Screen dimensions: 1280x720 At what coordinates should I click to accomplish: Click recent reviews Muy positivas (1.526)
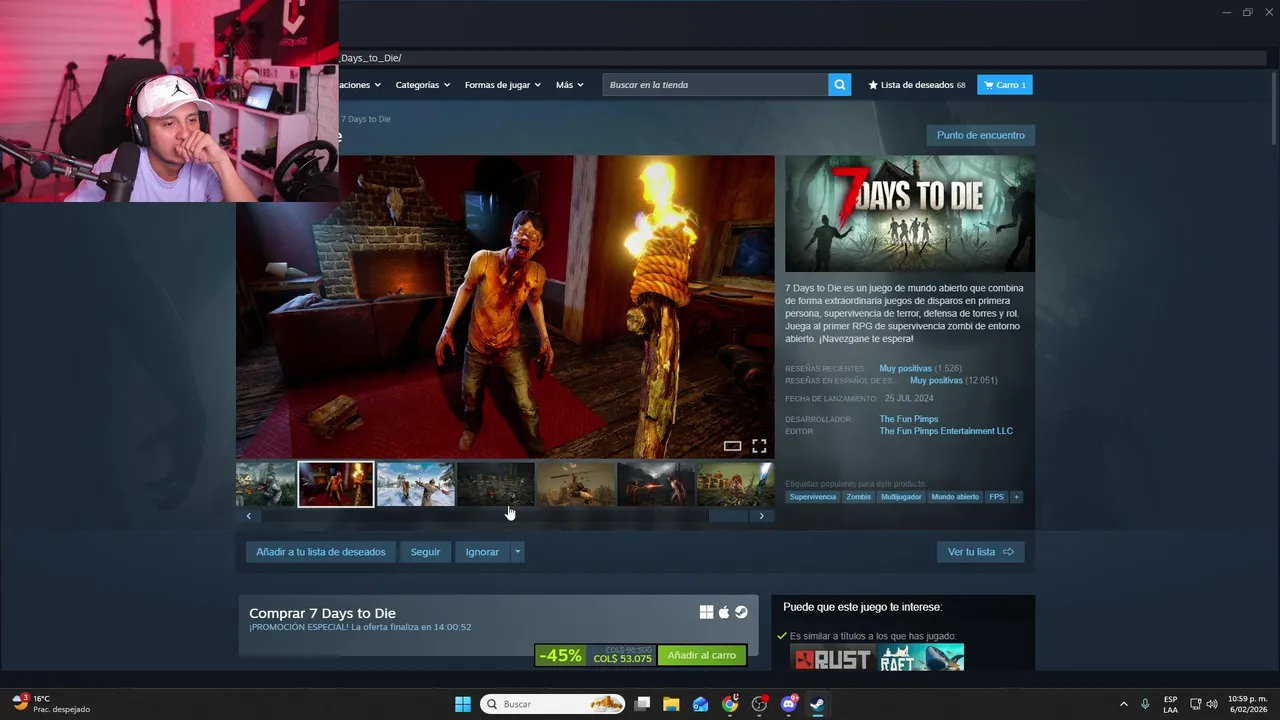pos(920,369)
